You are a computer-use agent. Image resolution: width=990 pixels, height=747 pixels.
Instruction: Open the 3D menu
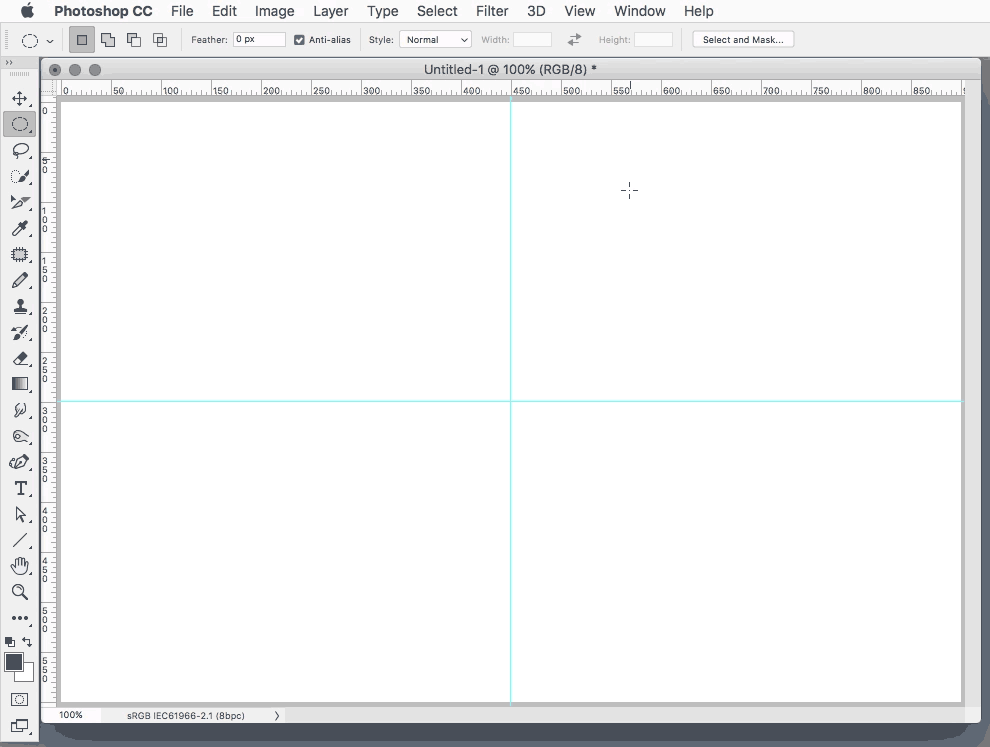click(x=536, y=11)
